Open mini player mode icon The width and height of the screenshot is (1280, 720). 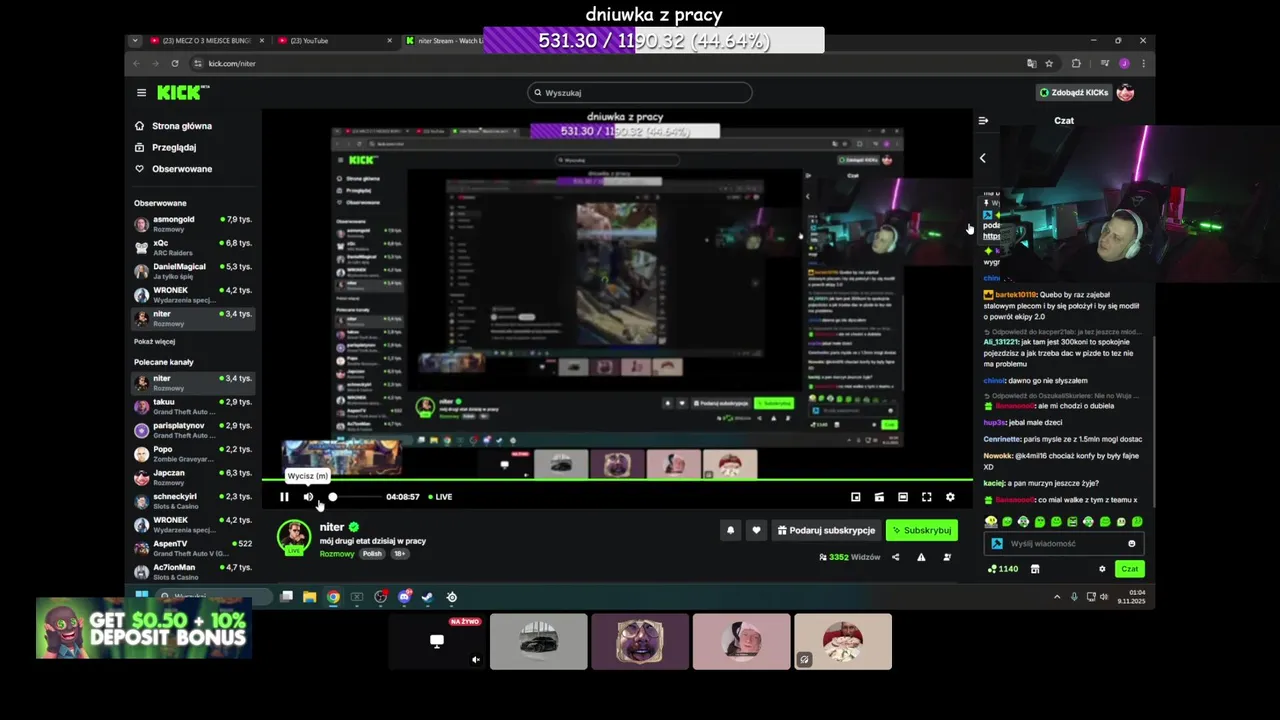coord(855,497)
